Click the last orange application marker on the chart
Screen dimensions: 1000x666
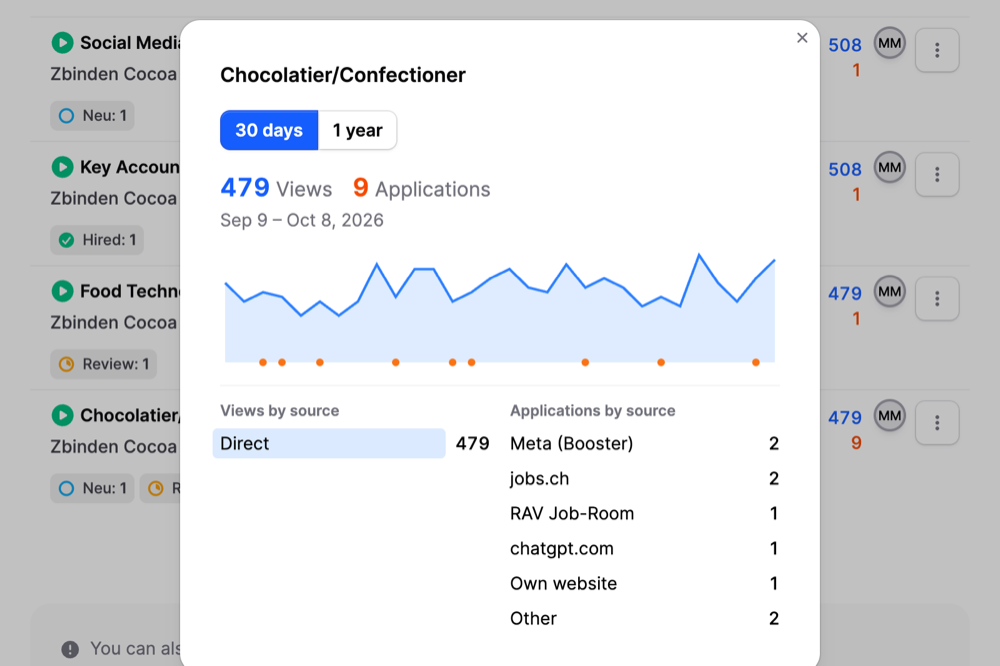tap(756, 362)
